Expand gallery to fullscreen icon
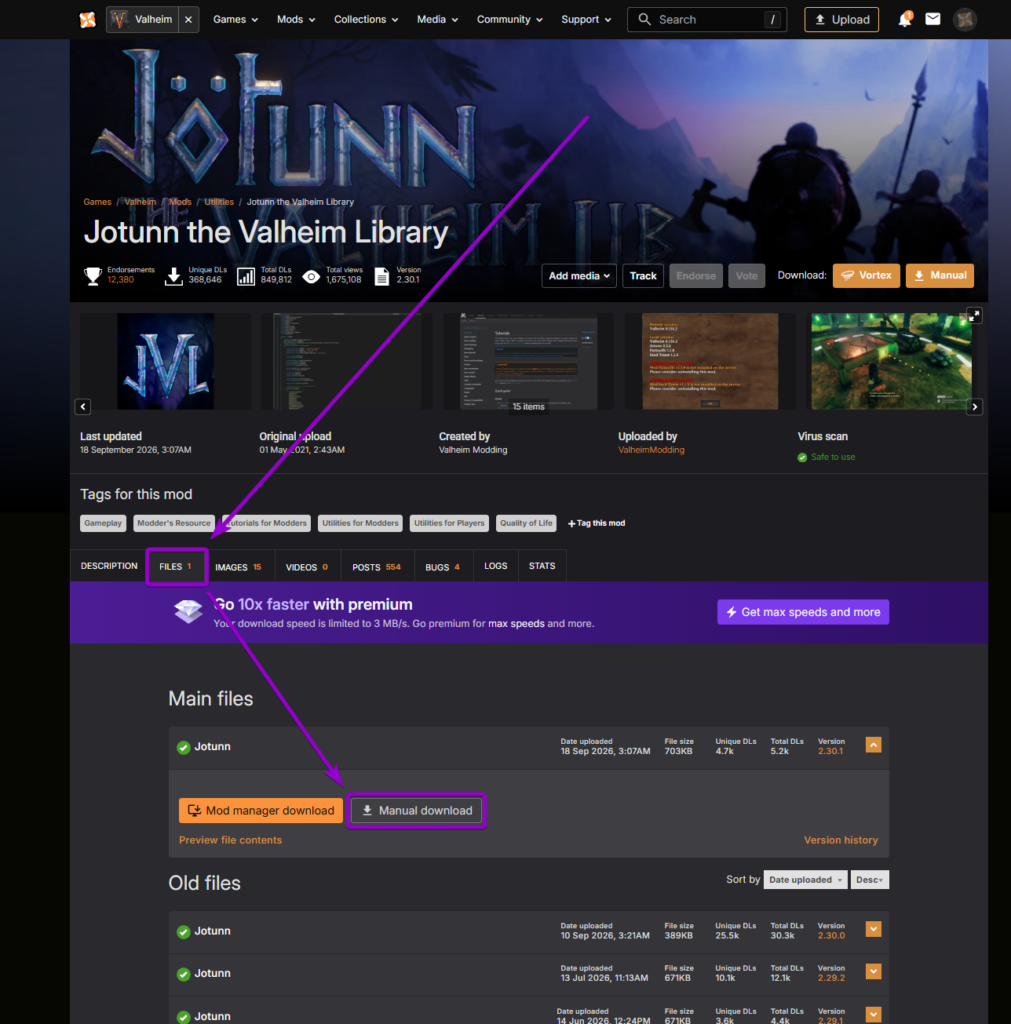 pos(974,316)
